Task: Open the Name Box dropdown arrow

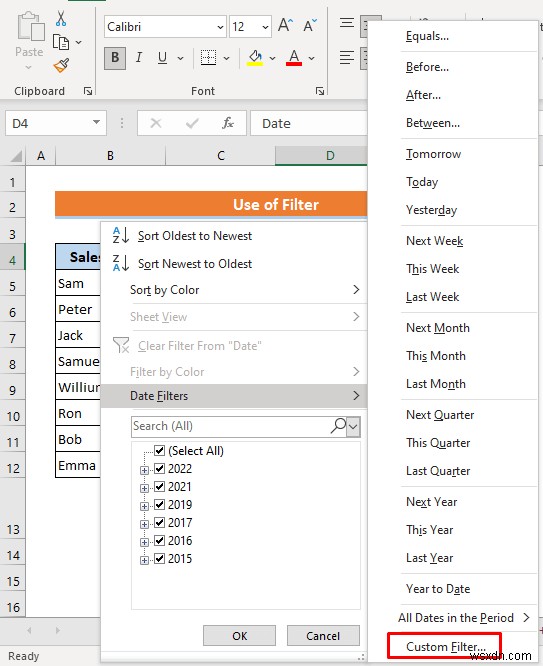Action: pos(97,123)
